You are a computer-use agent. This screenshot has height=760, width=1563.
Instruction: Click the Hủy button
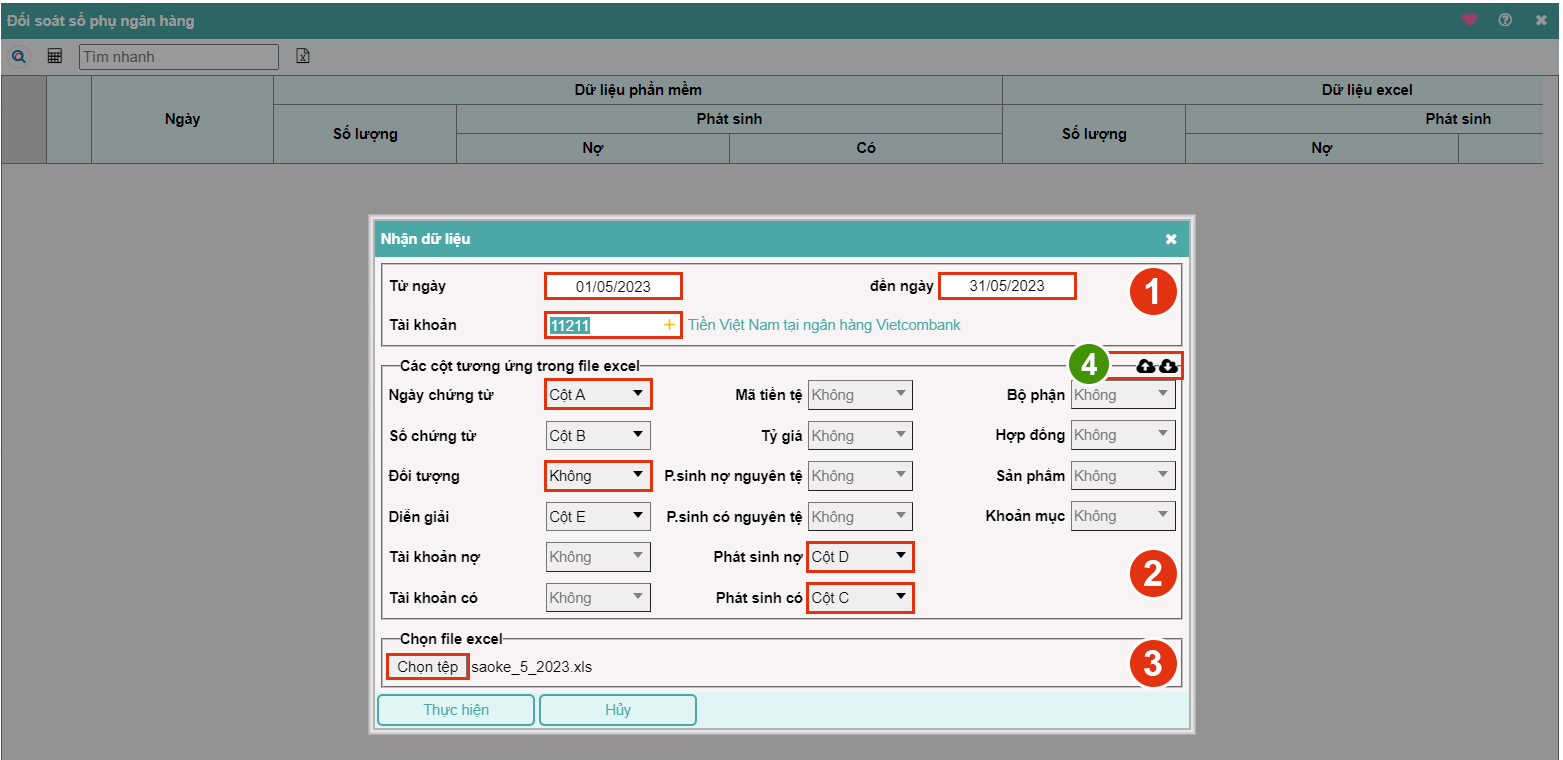(x=618, y=710)
